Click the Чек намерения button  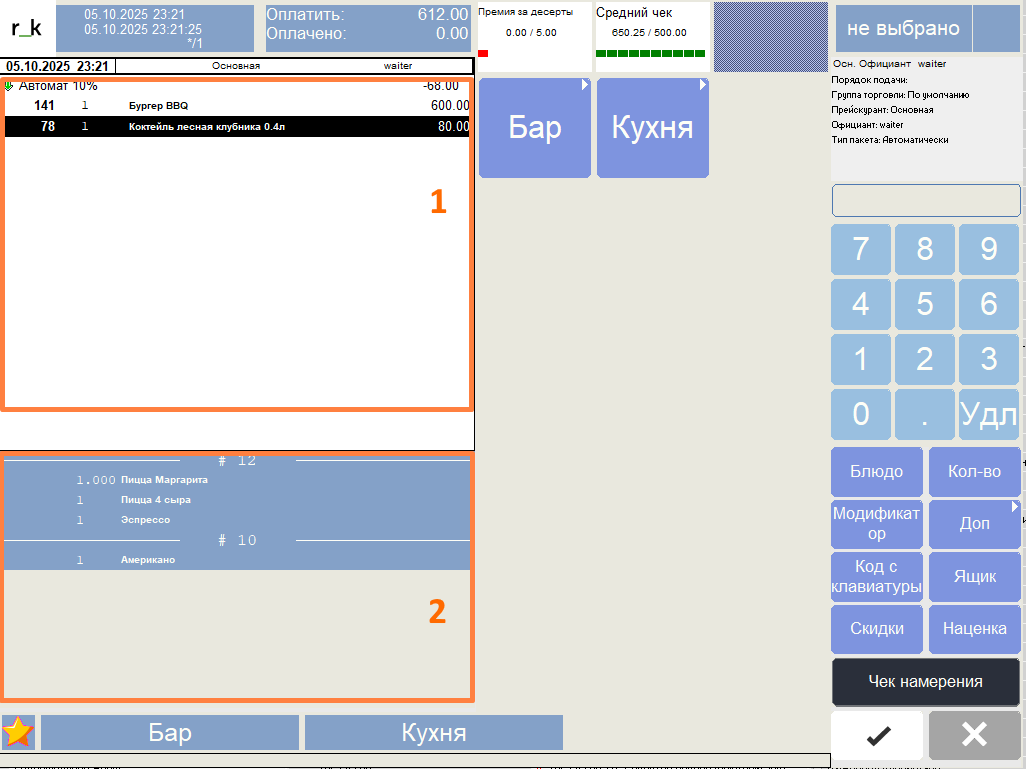click(x=925, y=681)
